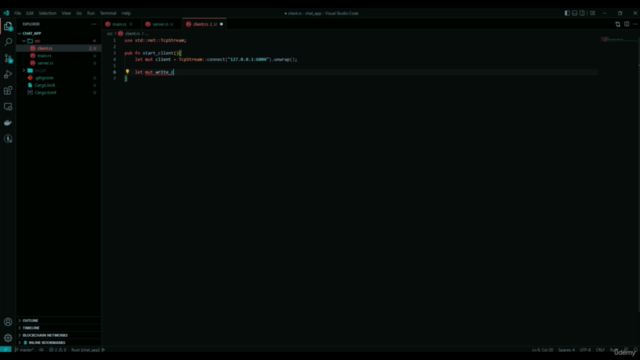This screenshot has height=360, width=640.
Task: Open the File menu
Action: pyautogui.click(x=18, y=13)
